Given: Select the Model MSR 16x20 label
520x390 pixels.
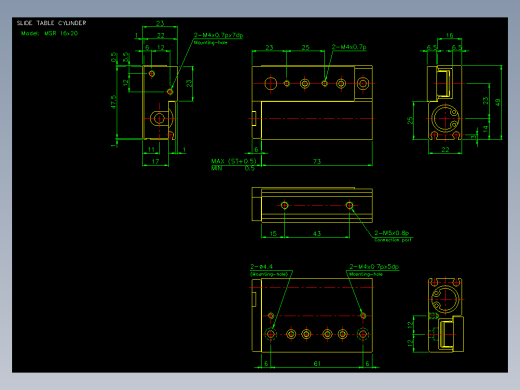Looking at the screenshot, I should coord(49,33).
